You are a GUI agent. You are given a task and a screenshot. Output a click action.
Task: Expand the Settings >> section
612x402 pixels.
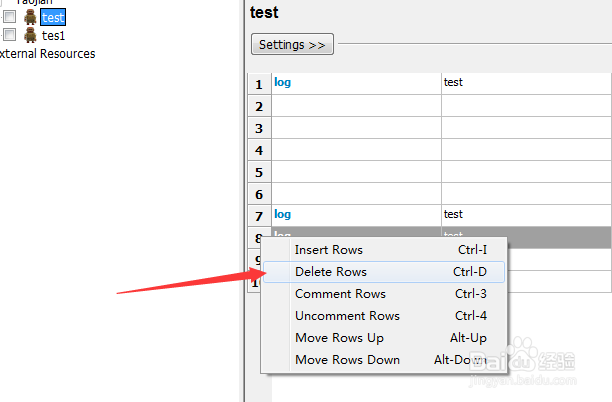point(292,45)
